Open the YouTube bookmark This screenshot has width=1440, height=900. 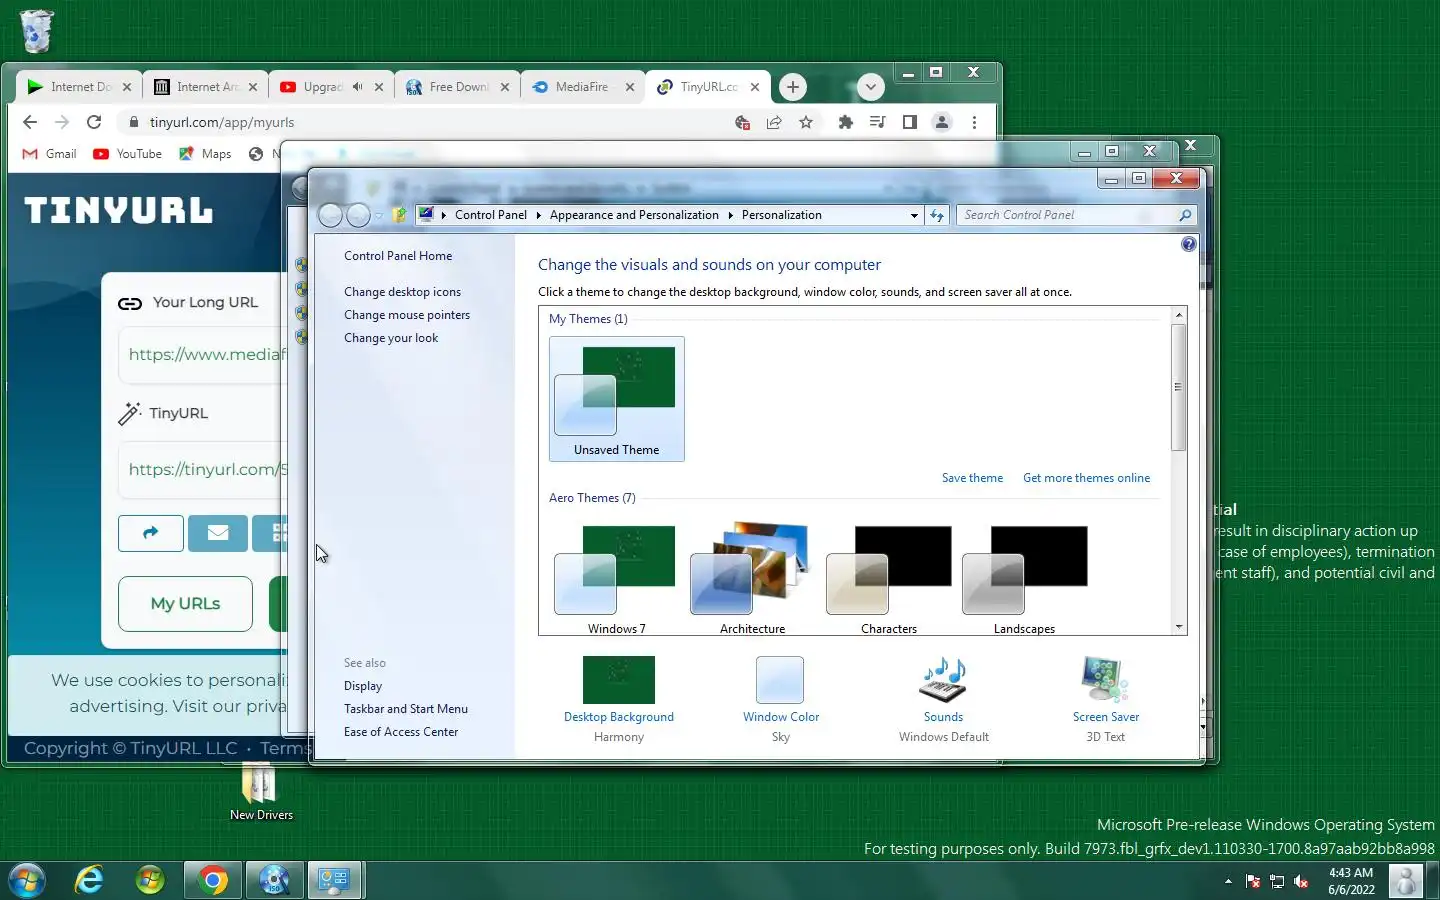tap(127, 154)
